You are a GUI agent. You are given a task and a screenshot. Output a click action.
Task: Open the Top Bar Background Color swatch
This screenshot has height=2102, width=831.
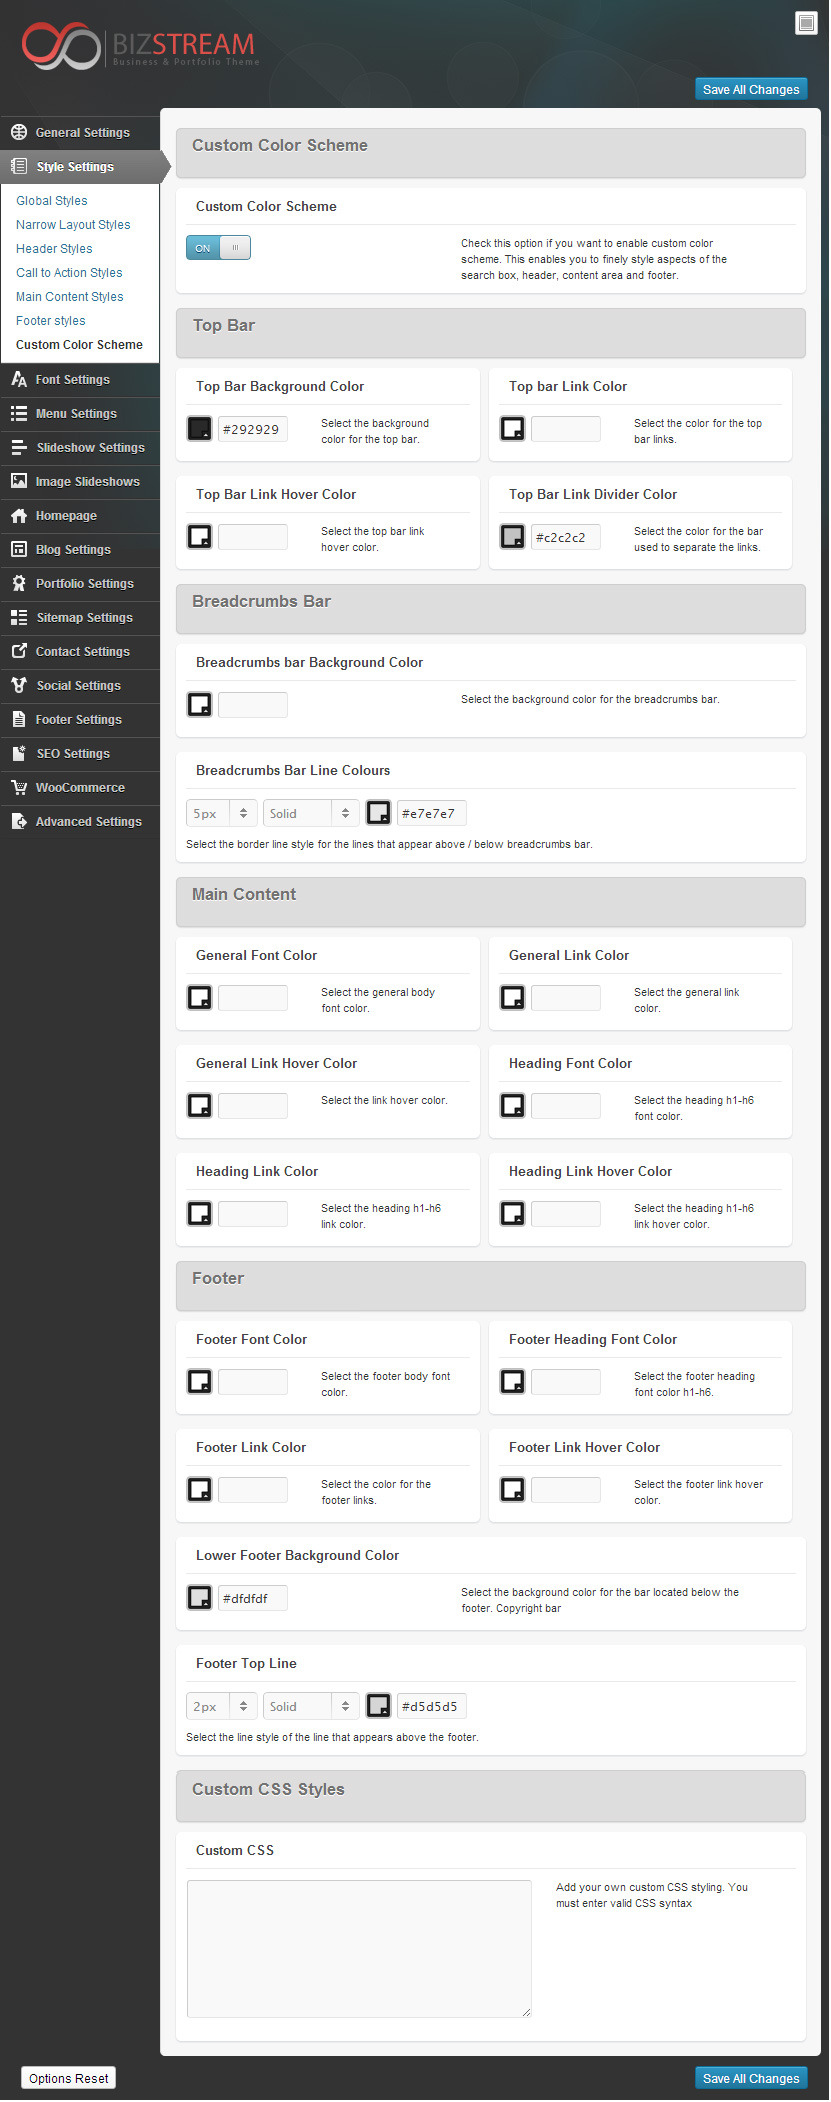200,429
